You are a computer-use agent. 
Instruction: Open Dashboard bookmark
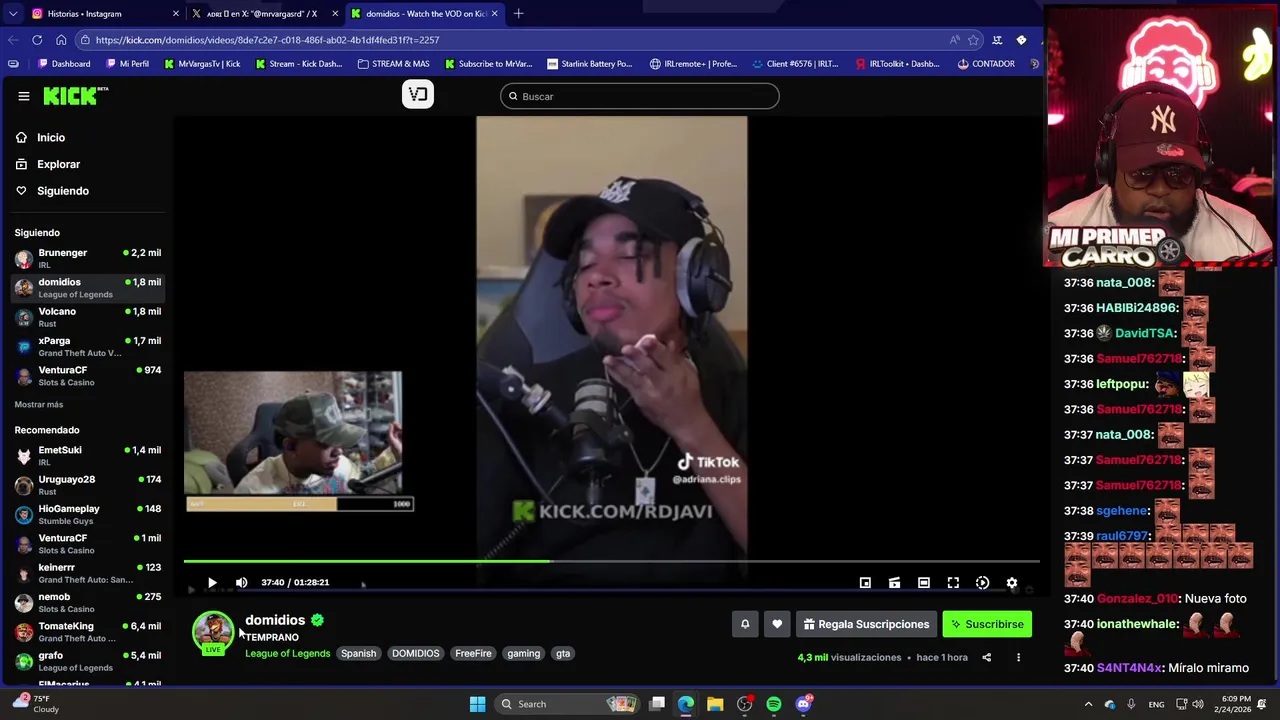[x=63, y=64]
